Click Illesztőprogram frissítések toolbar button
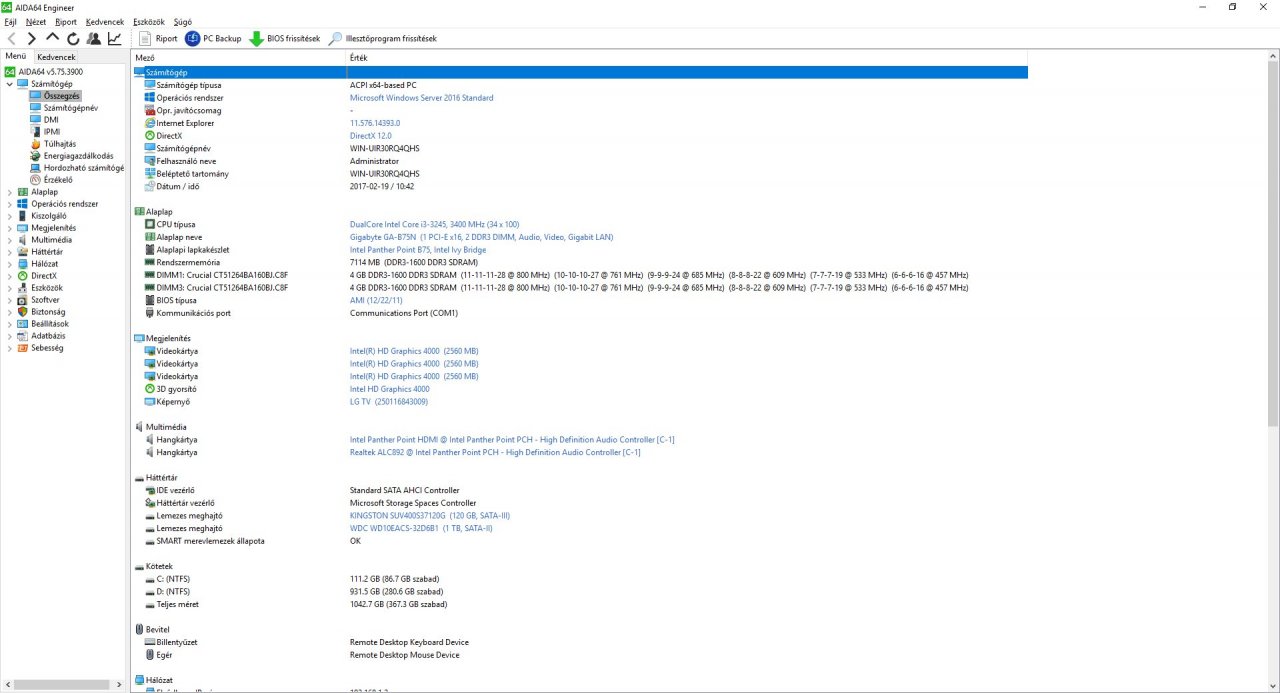The height and width of the screenshot is (693, 1280). coord(383,38)
